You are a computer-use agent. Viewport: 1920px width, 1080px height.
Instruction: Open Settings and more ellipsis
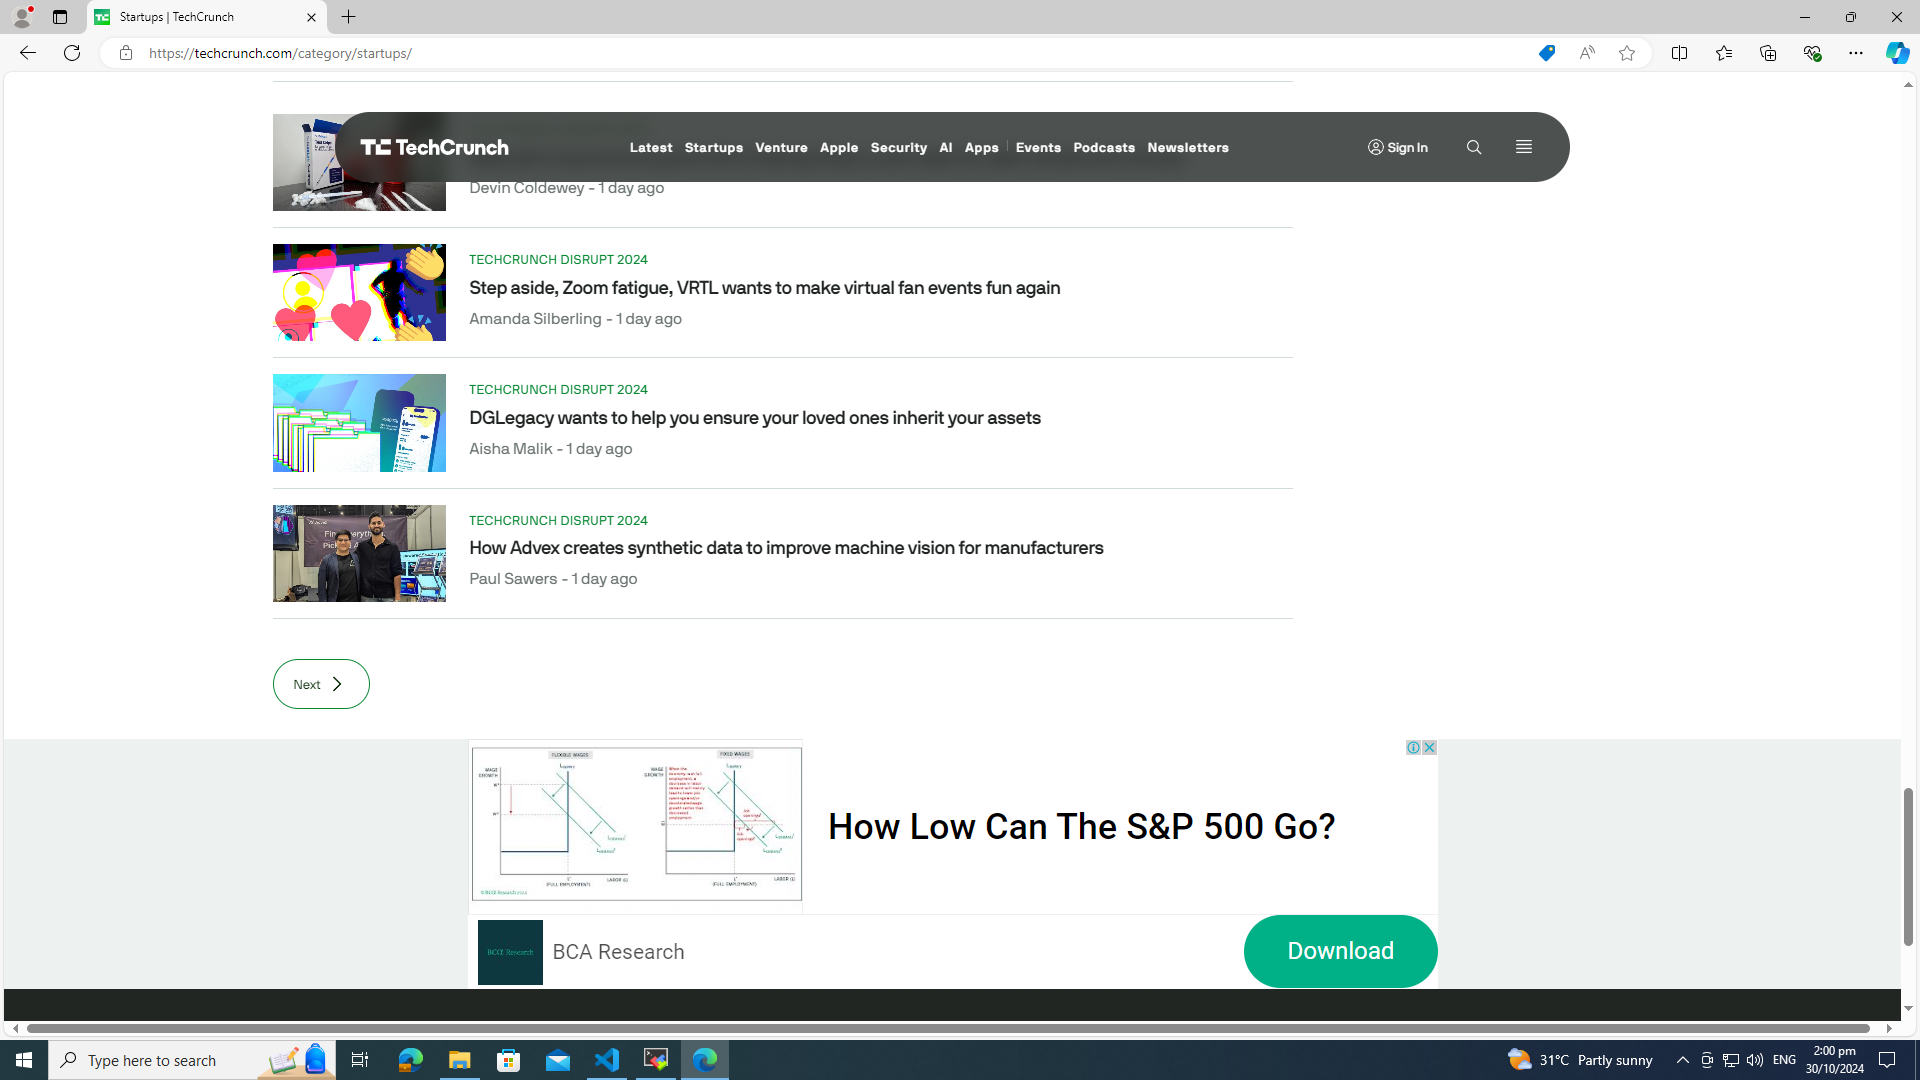pyautogui.click(x=1855, y=53)
